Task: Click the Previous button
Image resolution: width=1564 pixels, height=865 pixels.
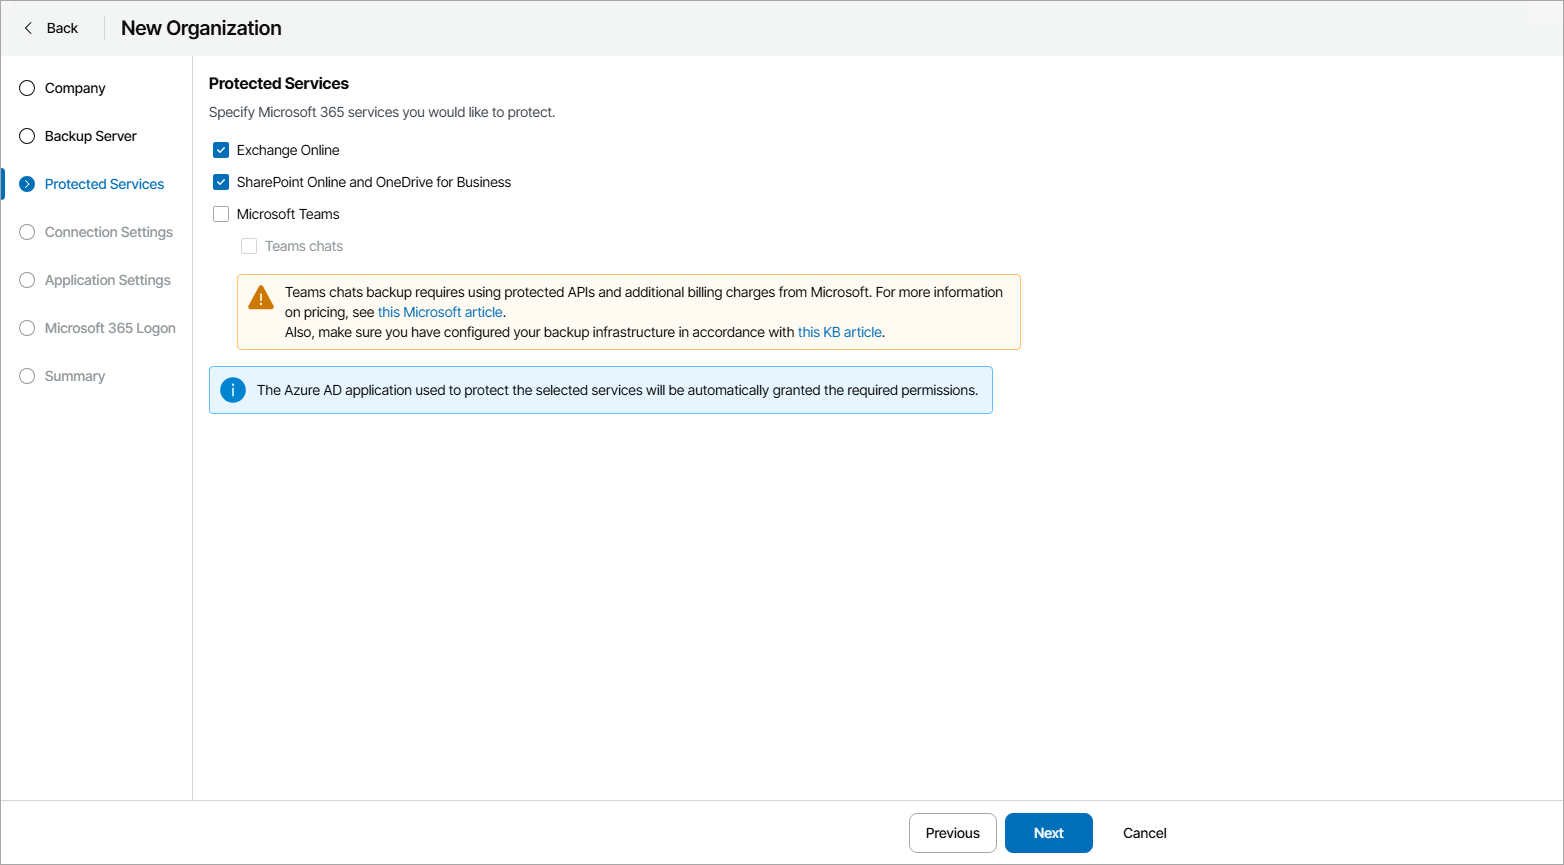Action: (952, 833)
